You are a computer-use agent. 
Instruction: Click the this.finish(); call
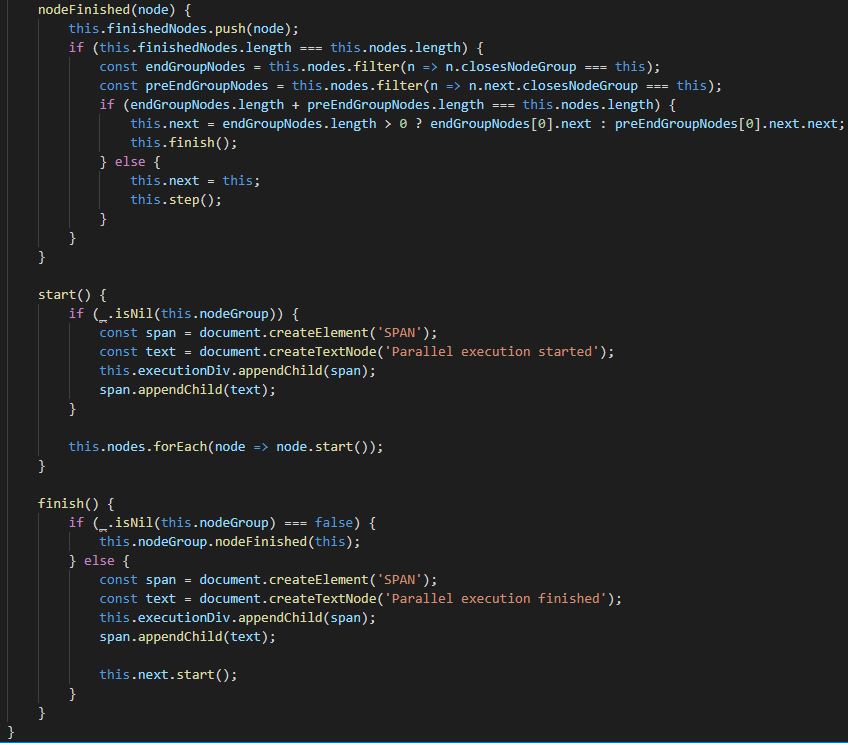coord(183,143)
